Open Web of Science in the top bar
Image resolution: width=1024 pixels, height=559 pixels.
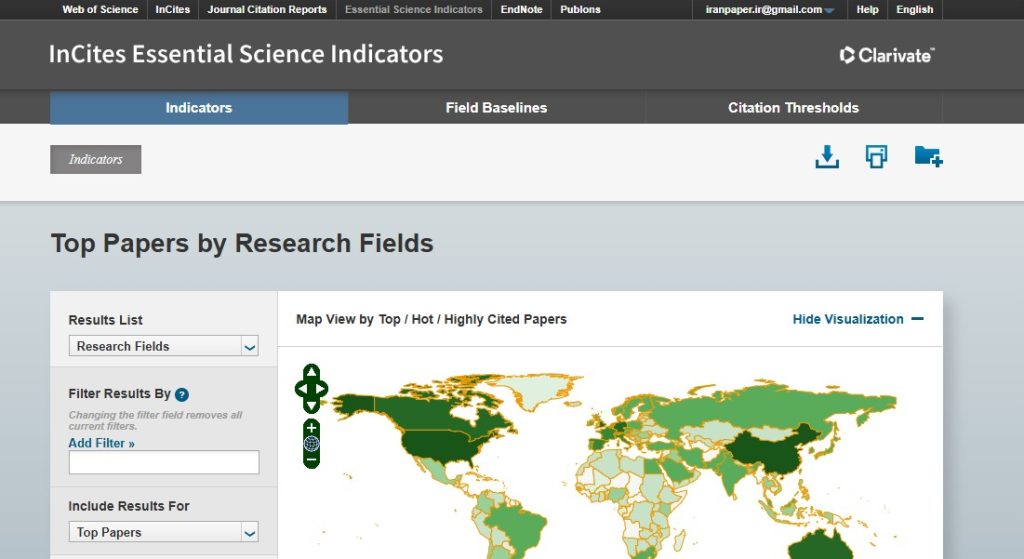(100, 10)
